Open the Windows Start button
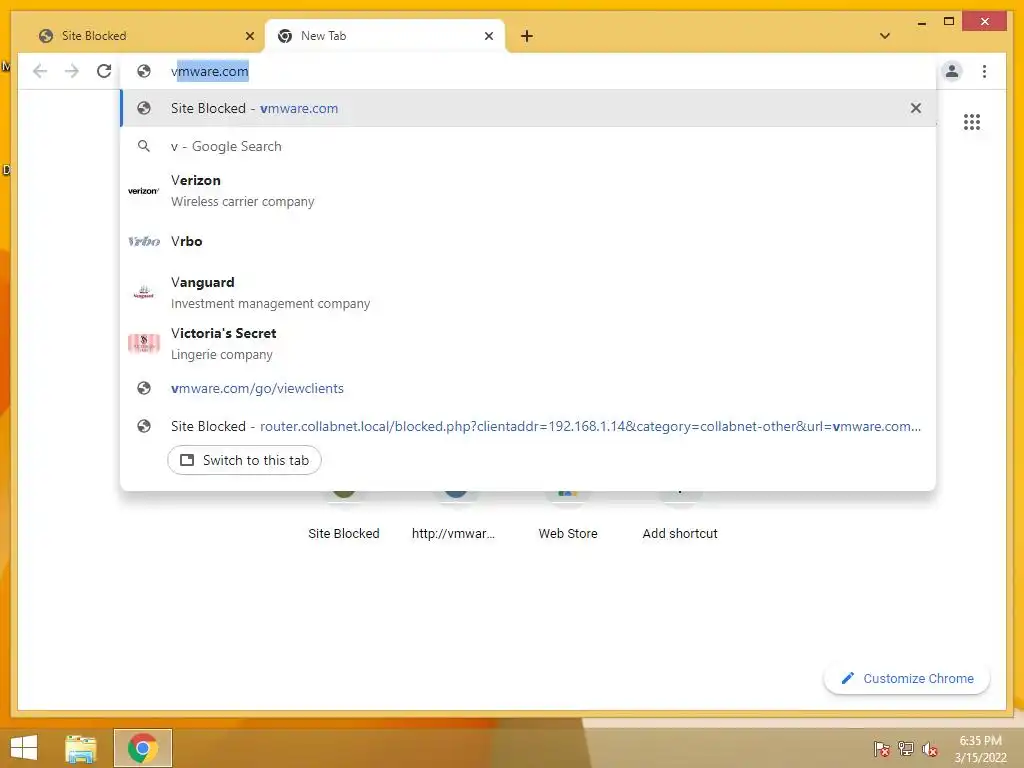 [x=24, y=748]
